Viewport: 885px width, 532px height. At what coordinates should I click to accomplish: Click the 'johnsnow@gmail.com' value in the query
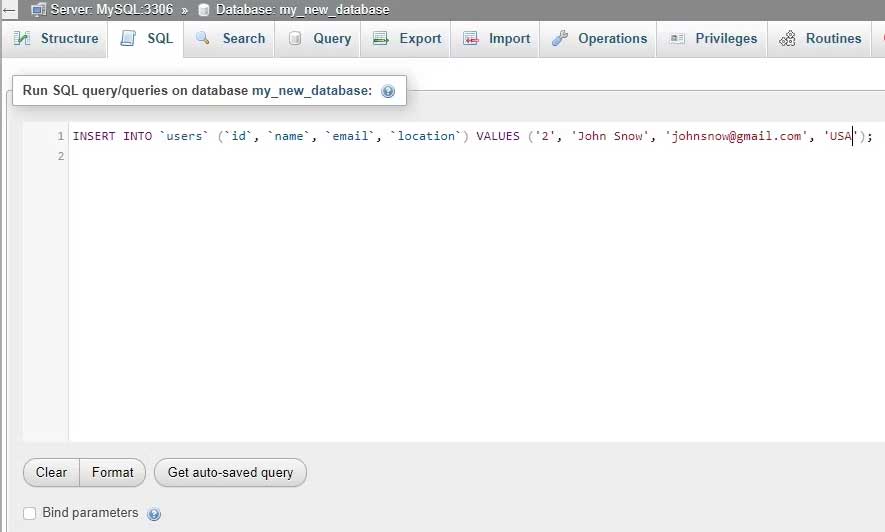[737, 136]
